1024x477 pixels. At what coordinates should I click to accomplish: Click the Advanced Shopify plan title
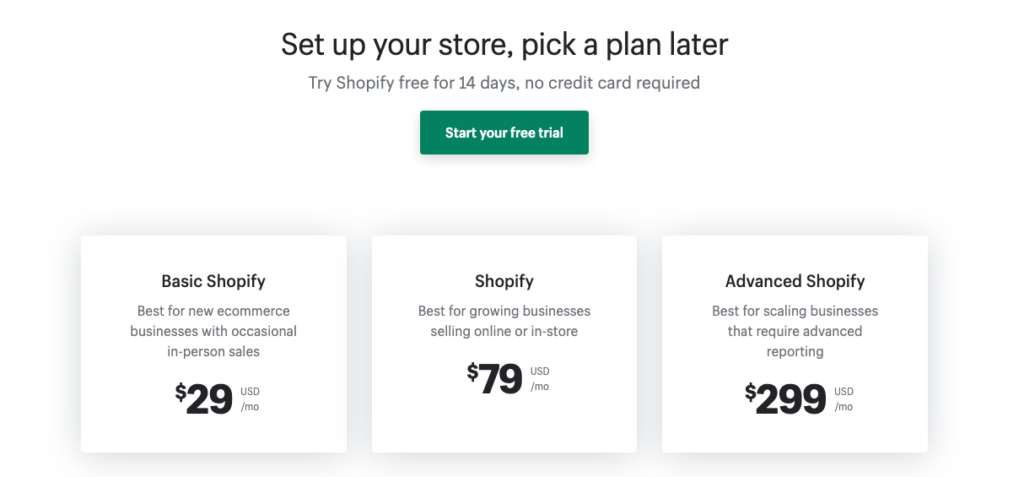[795, 282]
